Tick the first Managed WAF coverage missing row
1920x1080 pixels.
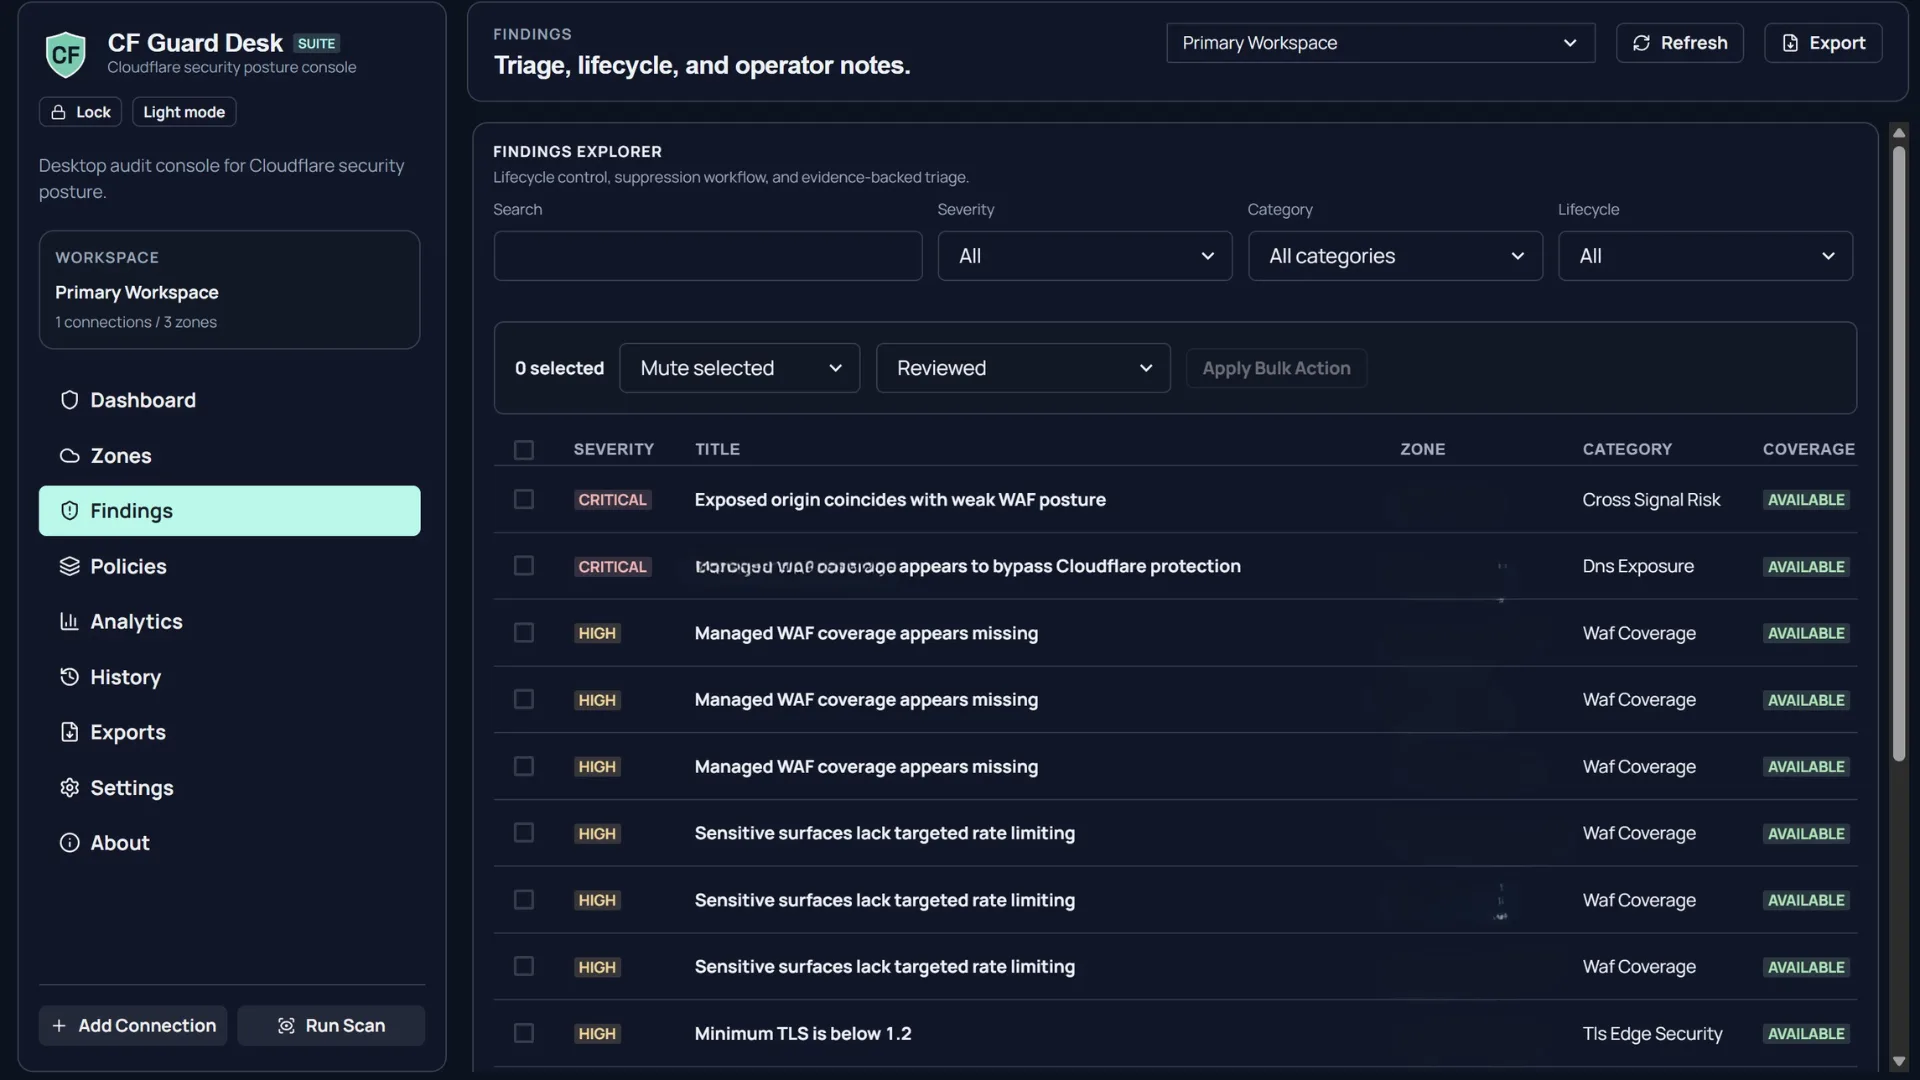point(524,633)
